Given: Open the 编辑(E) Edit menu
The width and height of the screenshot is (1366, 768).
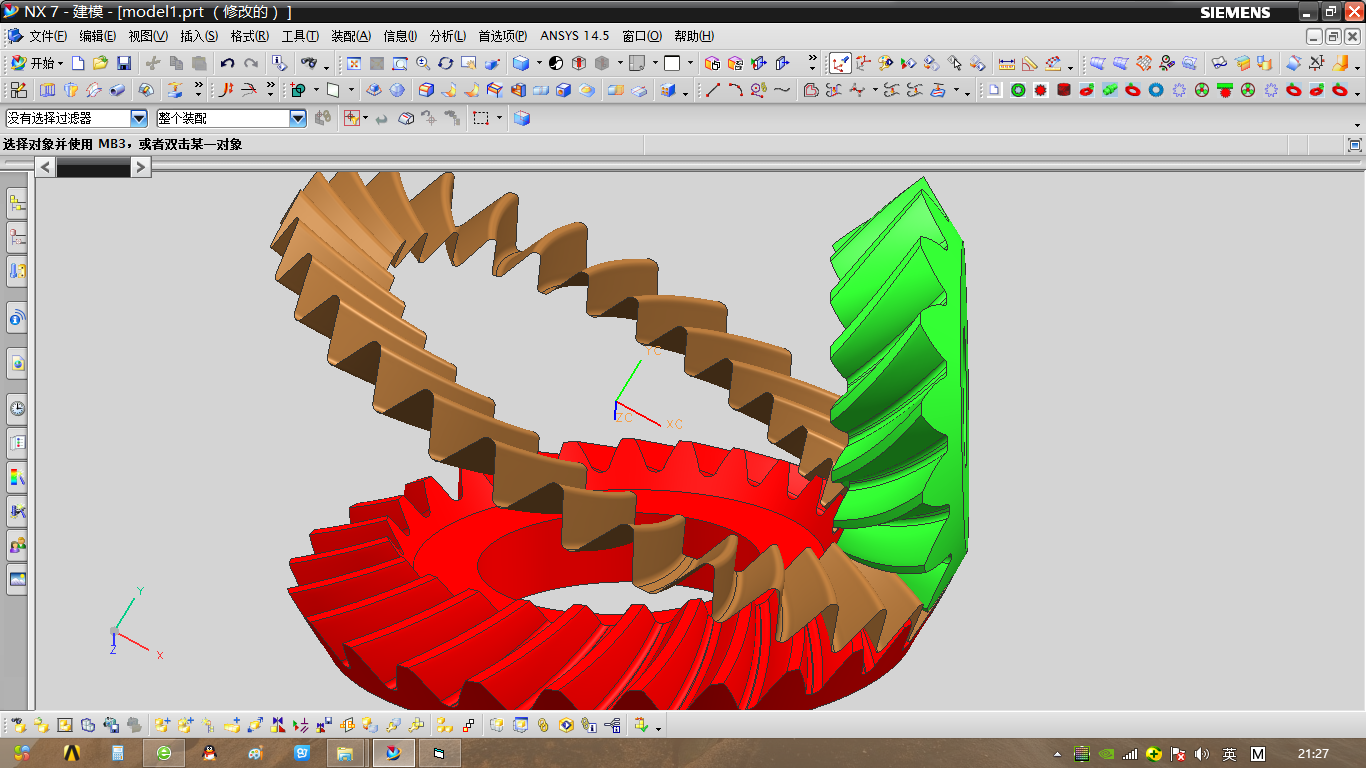Looking at the screenshot, I should (x=98, y=36).
